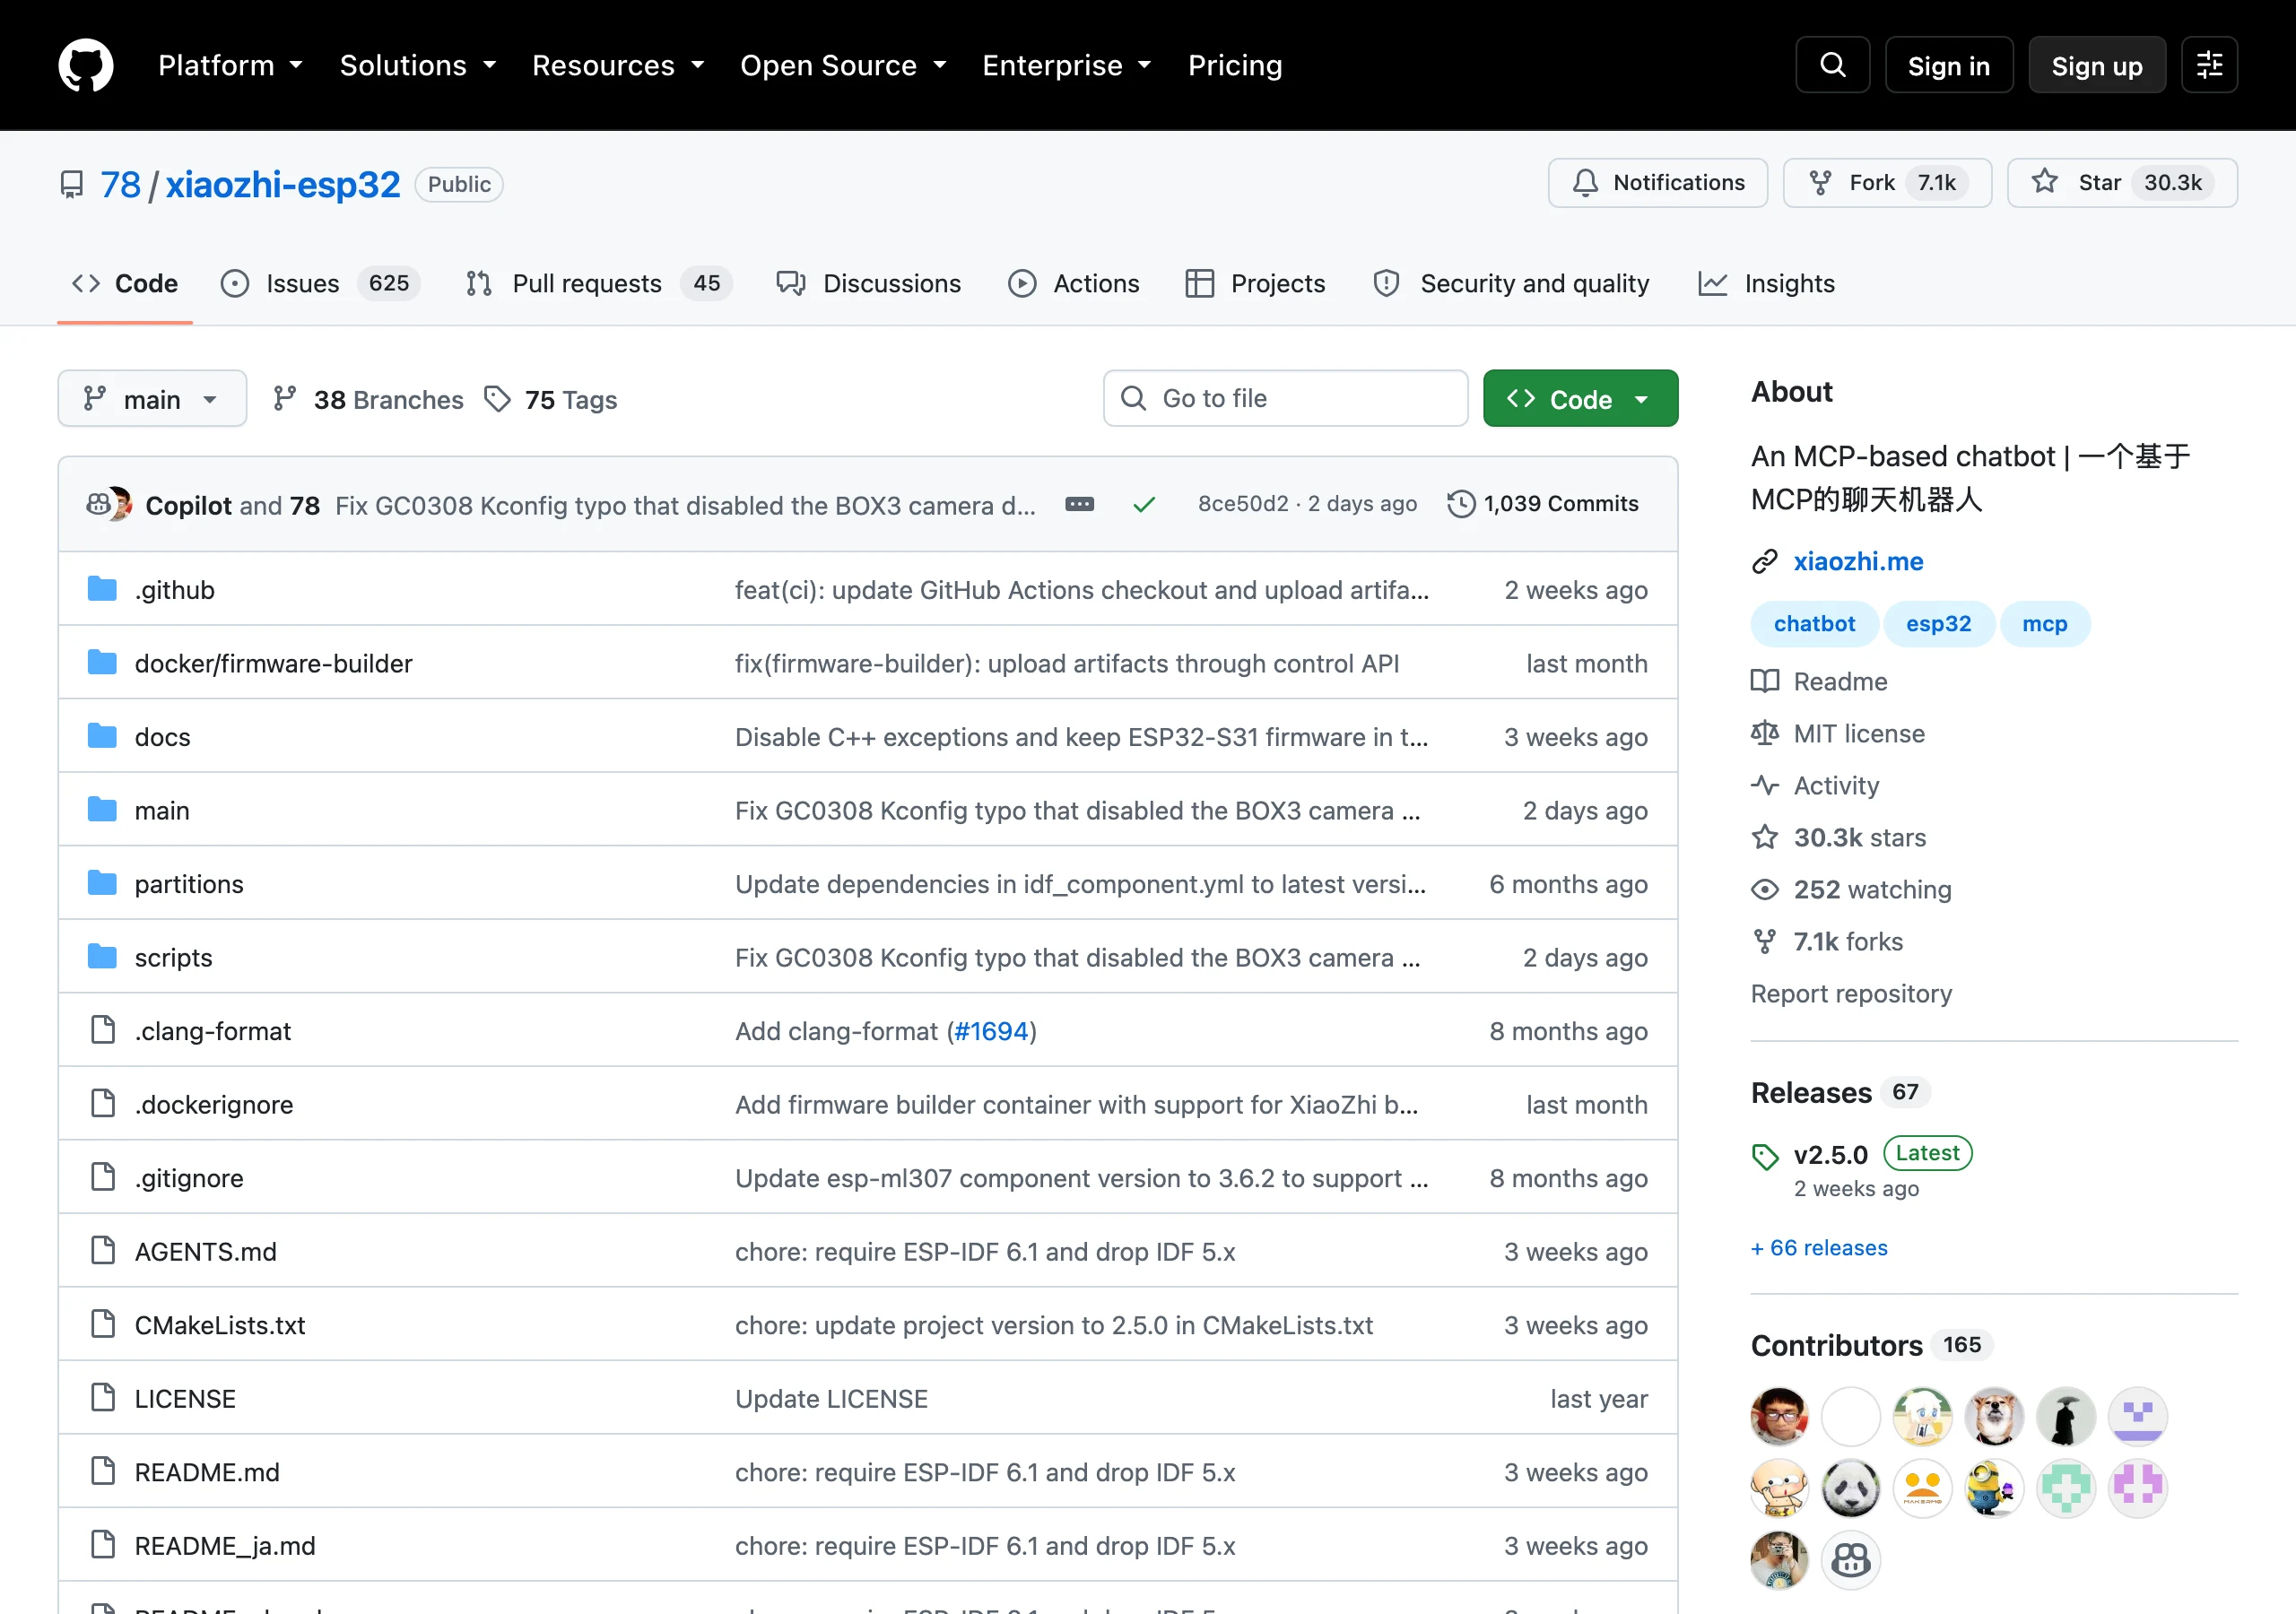The image size is (2296, 1614).
Task: Open the Pricing link
Action: coord(1234,66)
